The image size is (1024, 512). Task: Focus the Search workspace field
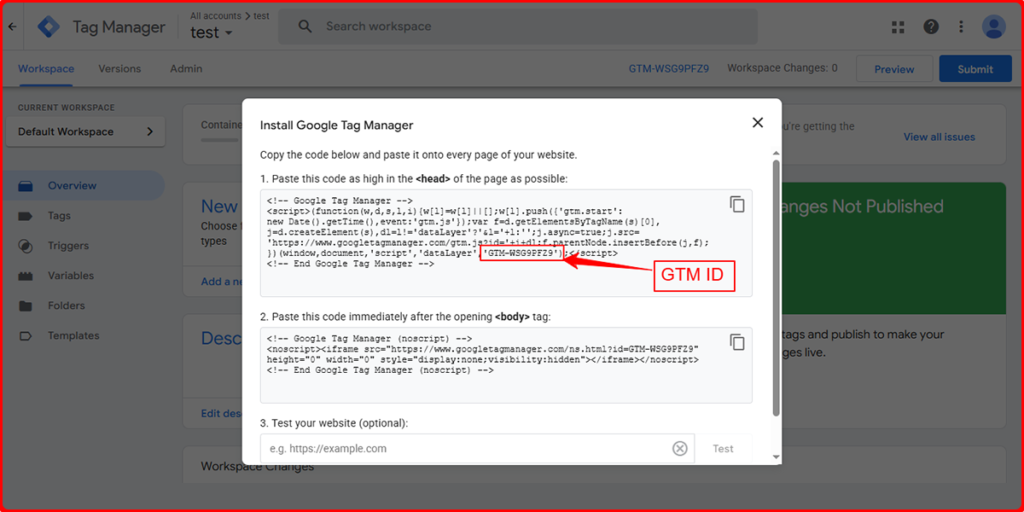(519, 27)
